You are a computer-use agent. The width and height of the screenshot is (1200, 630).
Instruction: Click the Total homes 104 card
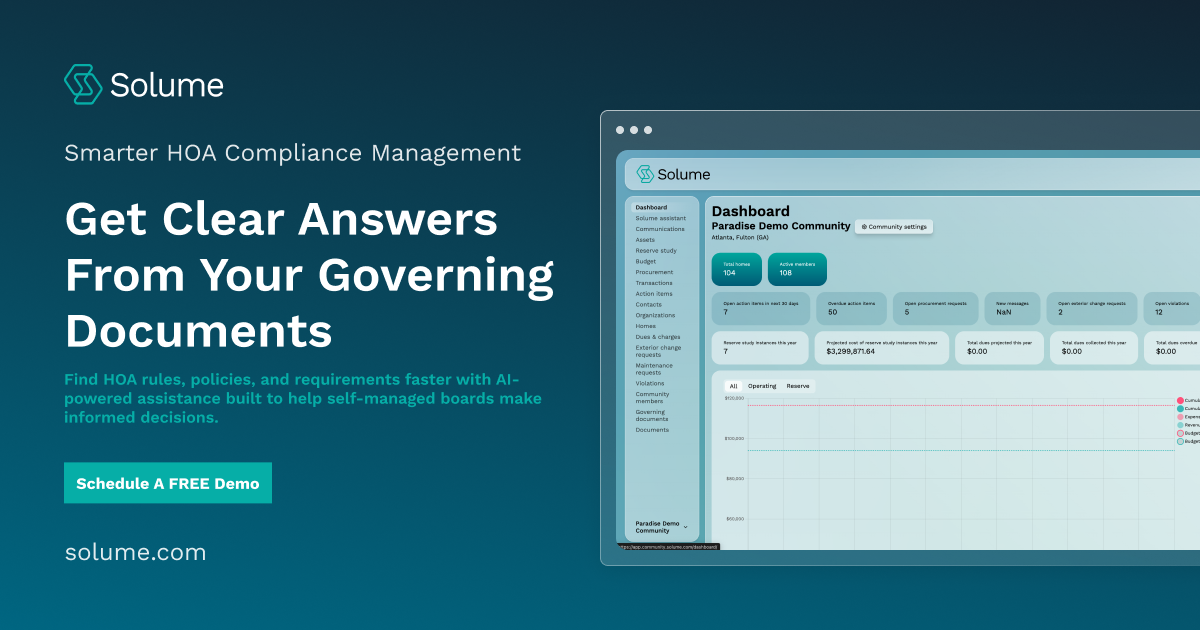coord(737,269)
